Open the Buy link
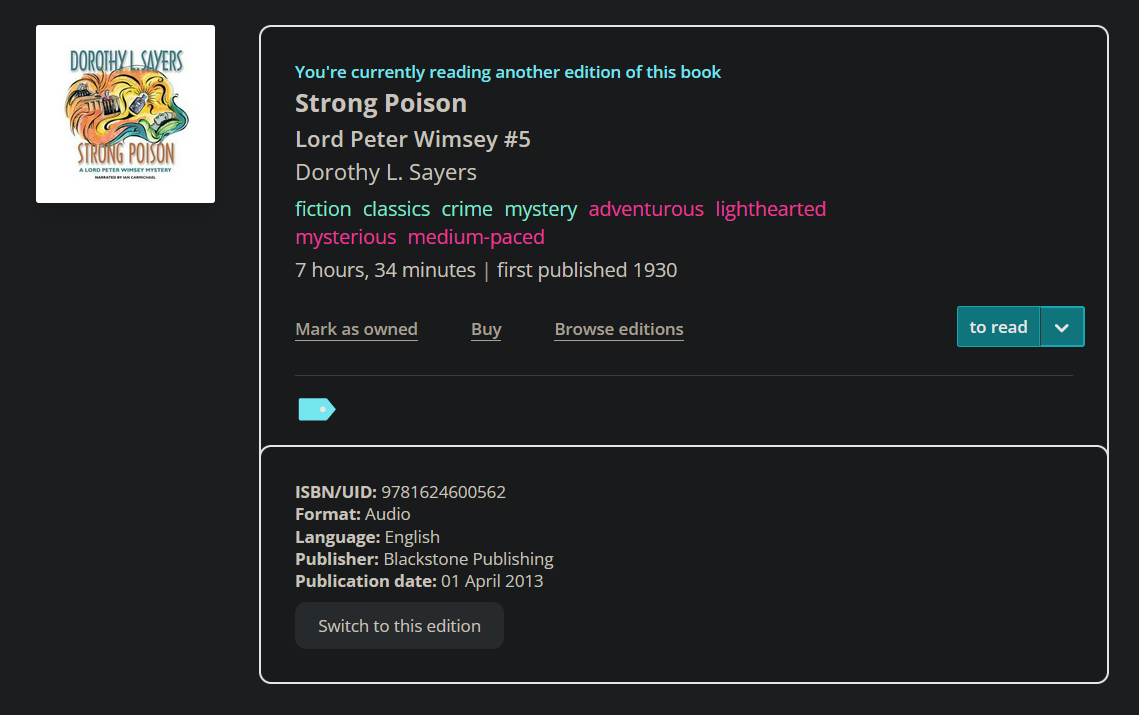 point(486,329)
